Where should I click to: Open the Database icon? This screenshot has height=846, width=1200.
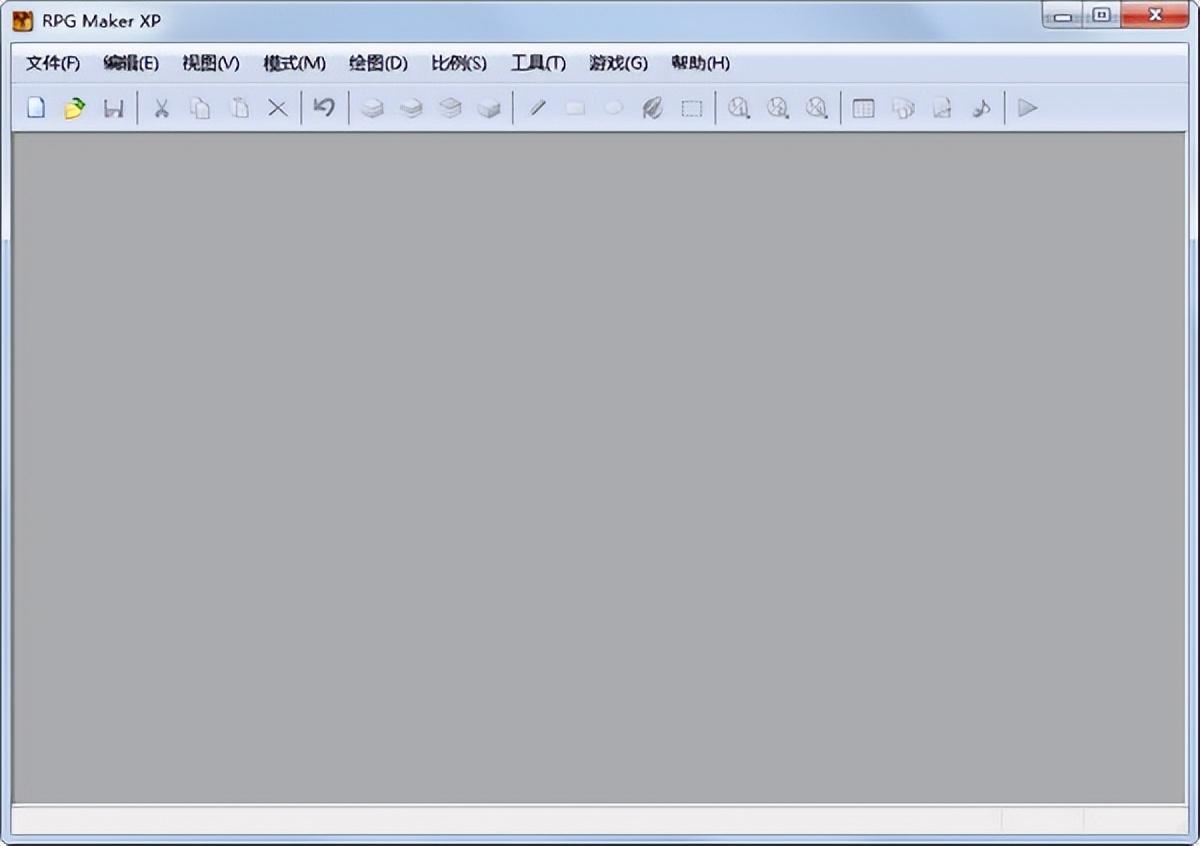point(864,108)
